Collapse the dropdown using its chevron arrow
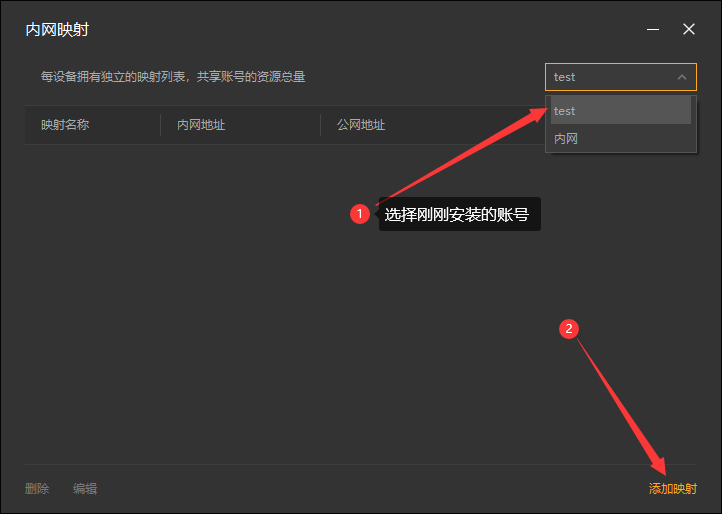 682,77
